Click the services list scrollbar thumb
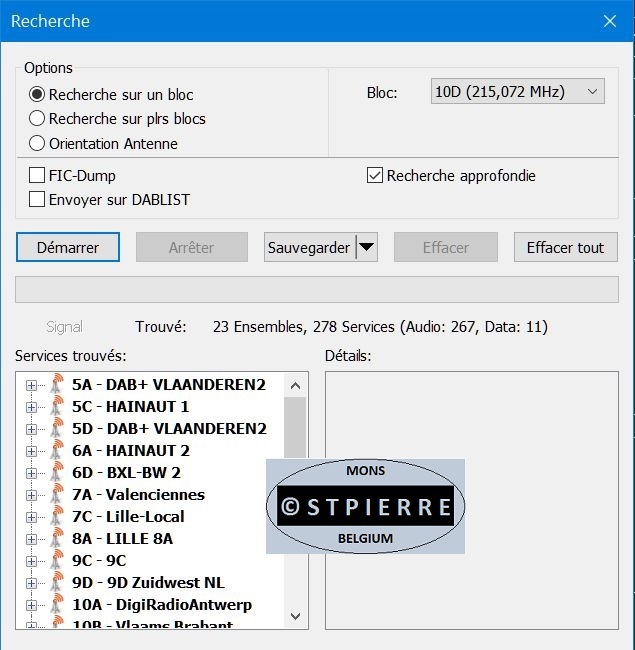 [296, 427]
